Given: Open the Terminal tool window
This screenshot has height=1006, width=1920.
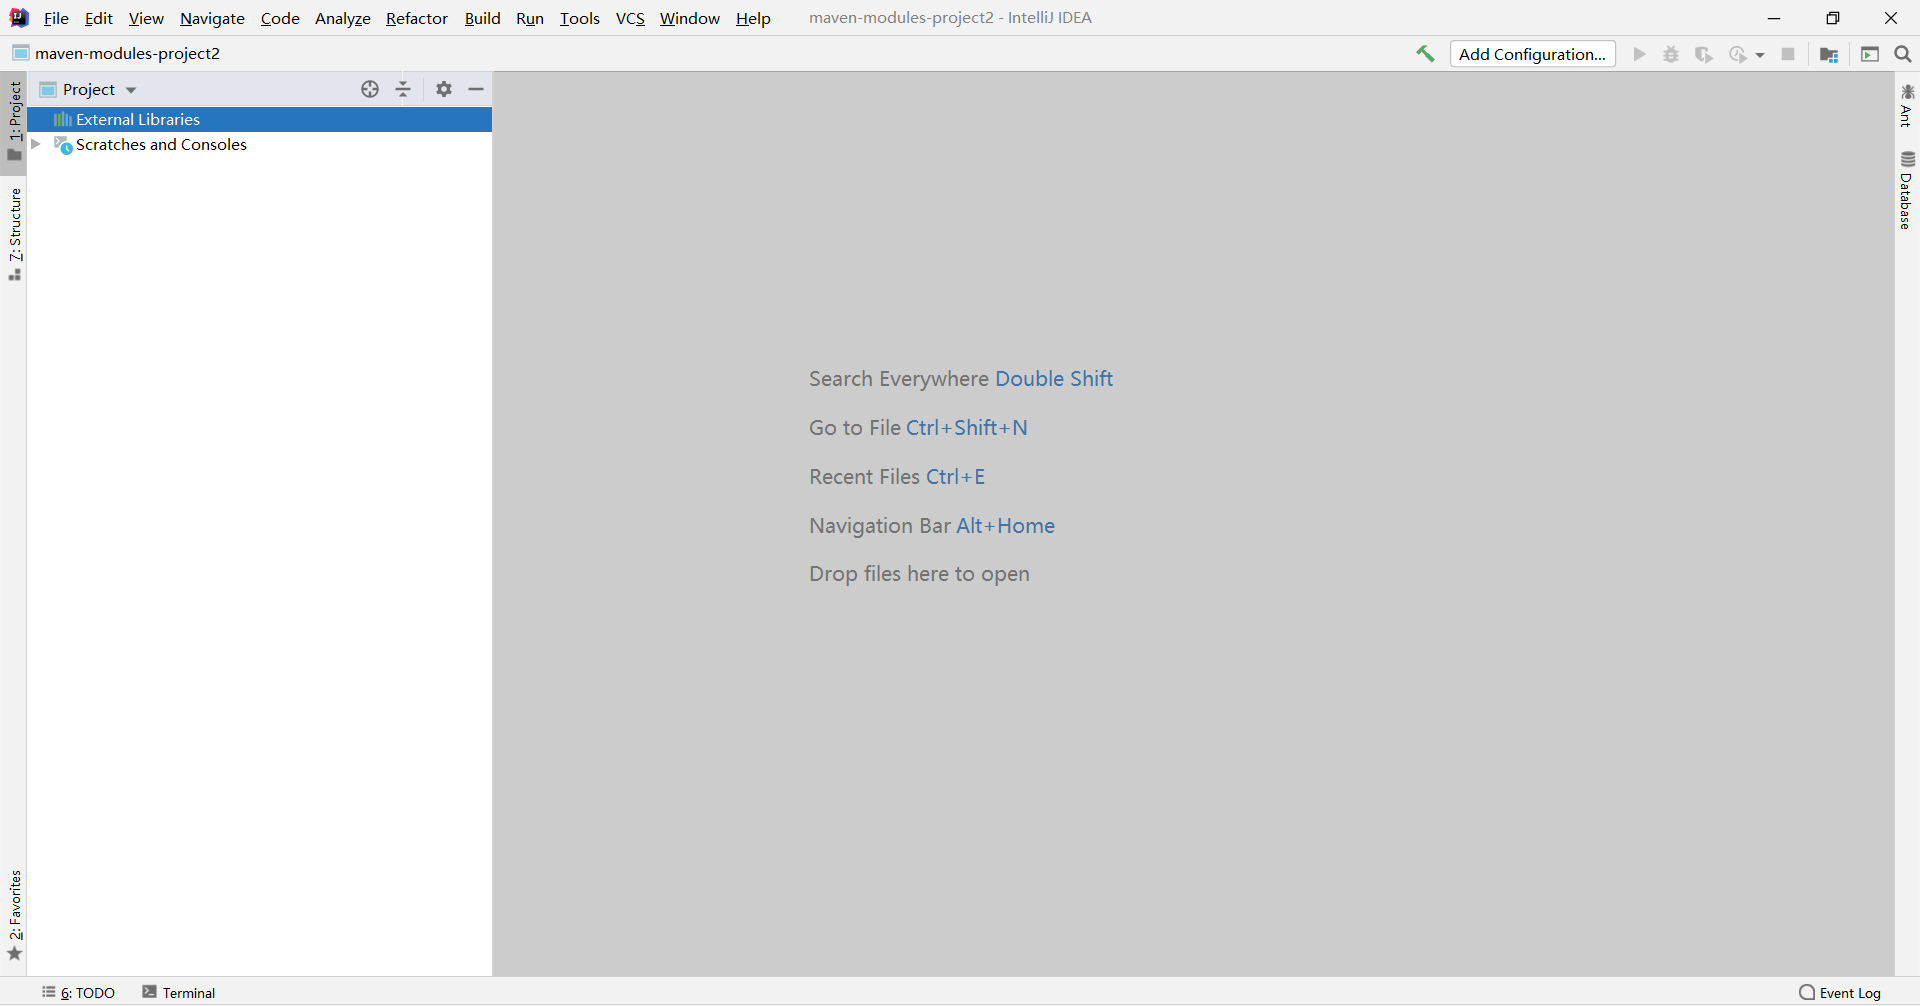Looking at the screenshot, I should tap(179, 992).
